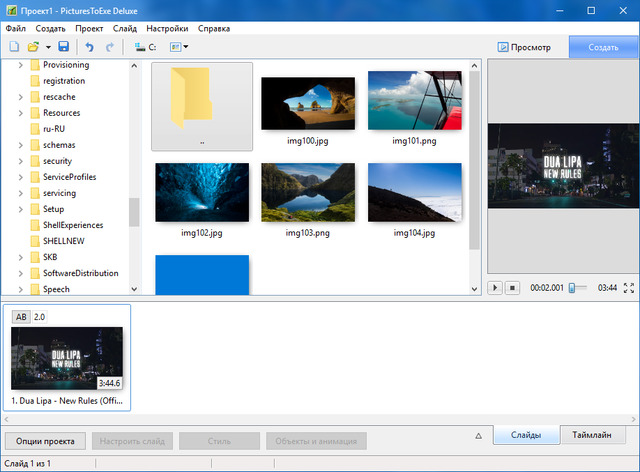Open the Слайд menu
640x472 pixels.
pos(125,28)
